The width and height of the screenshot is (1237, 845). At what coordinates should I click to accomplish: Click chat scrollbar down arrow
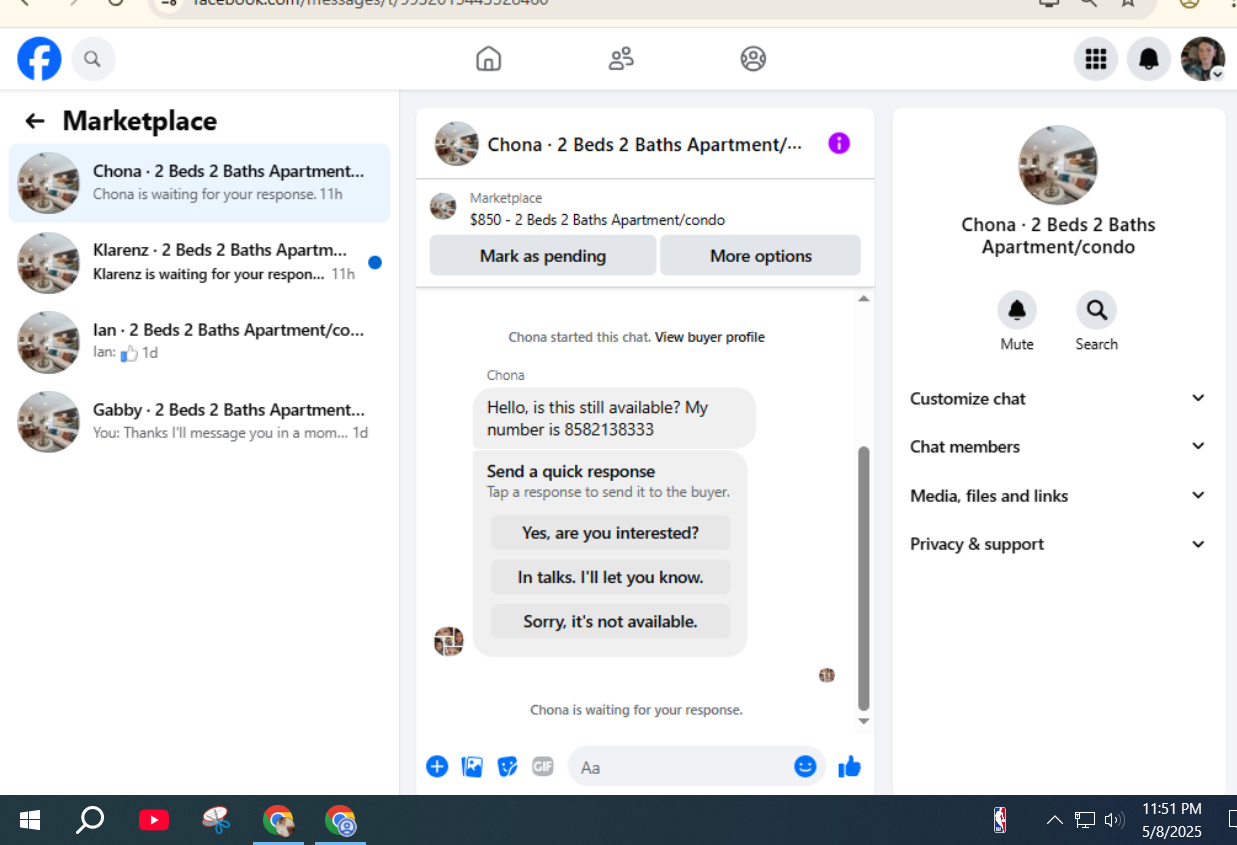pyautogui.click(x=864, y=721)
